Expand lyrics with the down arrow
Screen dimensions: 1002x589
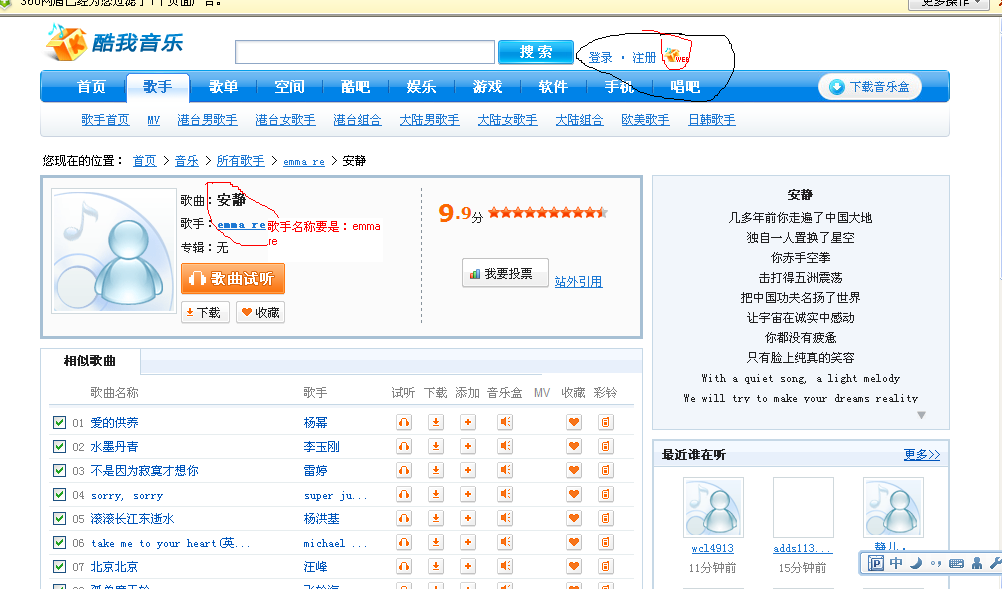pos(921,415)
